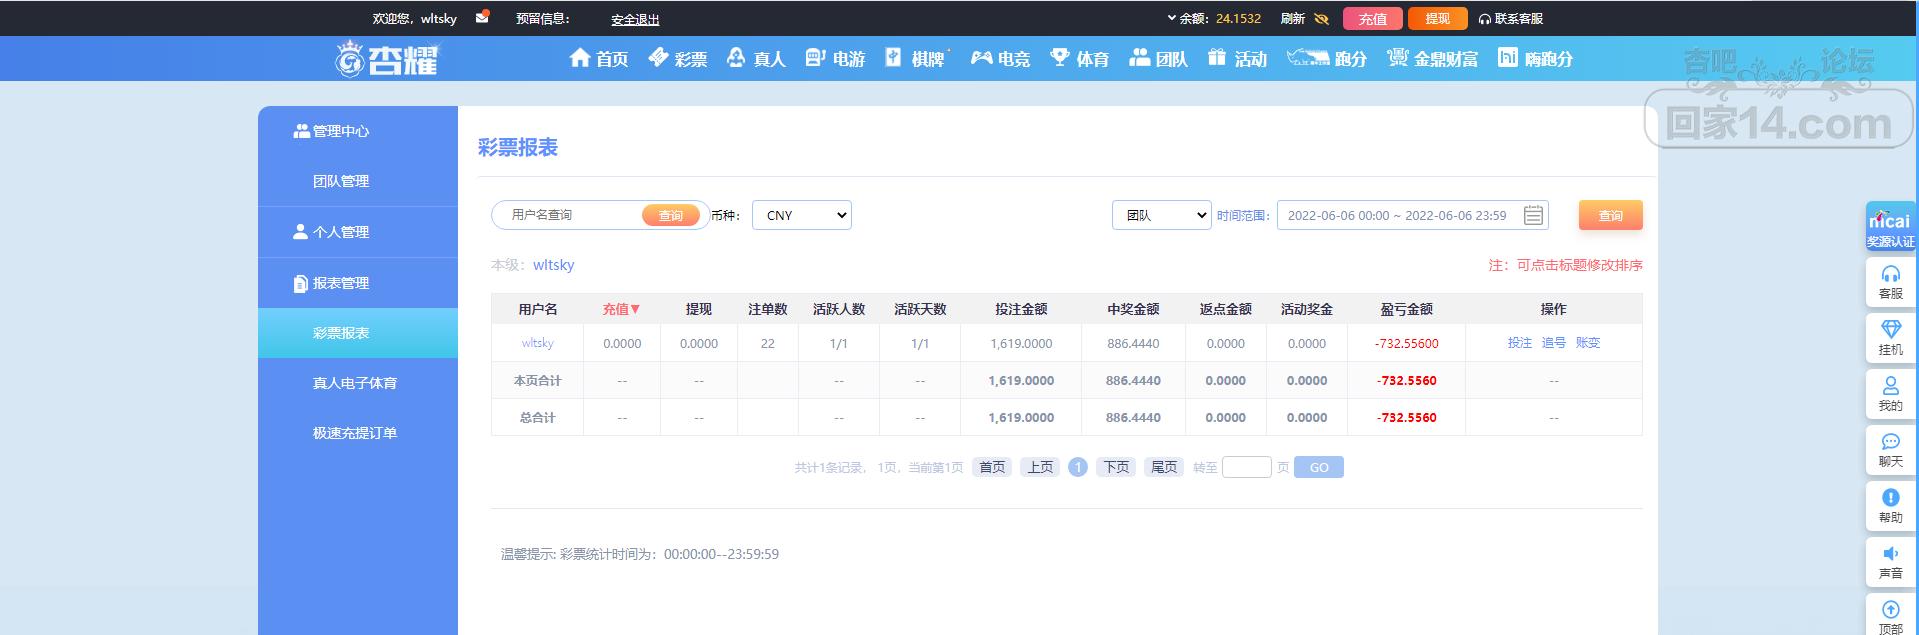Sort by the 盈亏金额 column header
This screenshot has width=1919, height=635.
(1407, 309)
